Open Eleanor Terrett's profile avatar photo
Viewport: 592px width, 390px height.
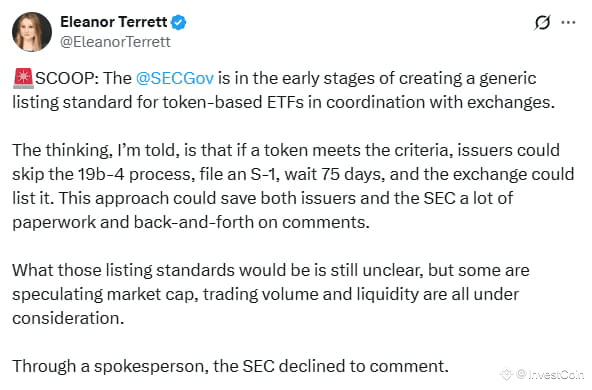click(x=32, y=32)
